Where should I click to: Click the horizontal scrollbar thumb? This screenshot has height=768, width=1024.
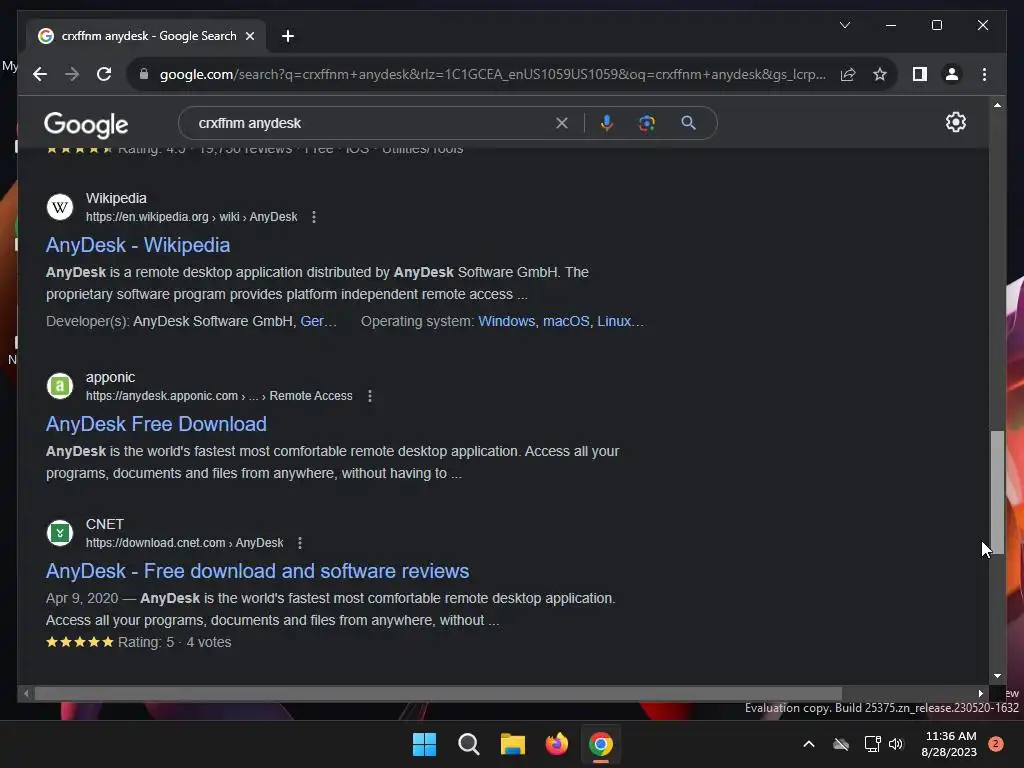coord(438,694)
